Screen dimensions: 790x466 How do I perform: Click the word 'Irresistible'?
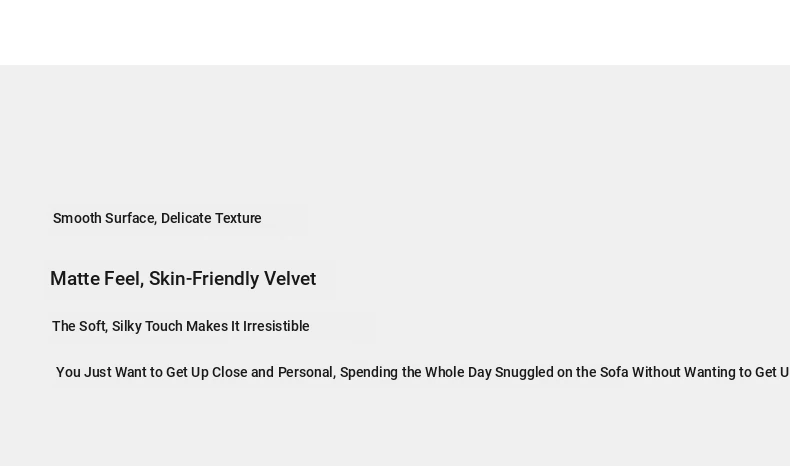click(x=276, y=326)
